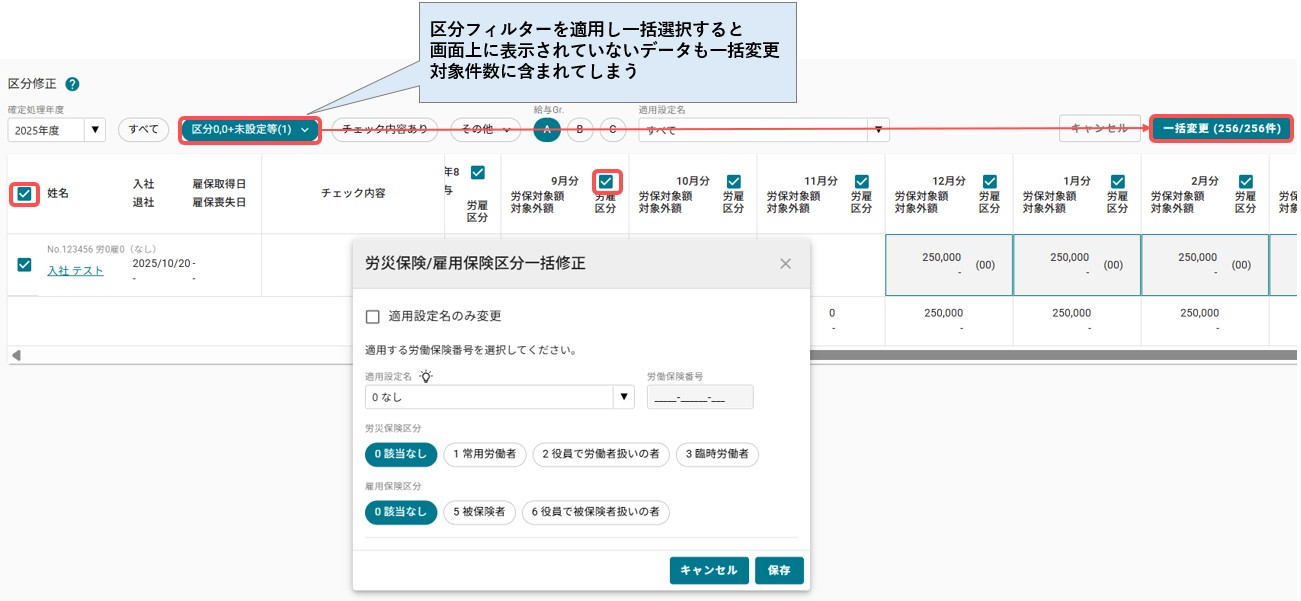Select 給与Gr. group A
The width and height of the screenshot is (1301, 601).
[547, 129]
